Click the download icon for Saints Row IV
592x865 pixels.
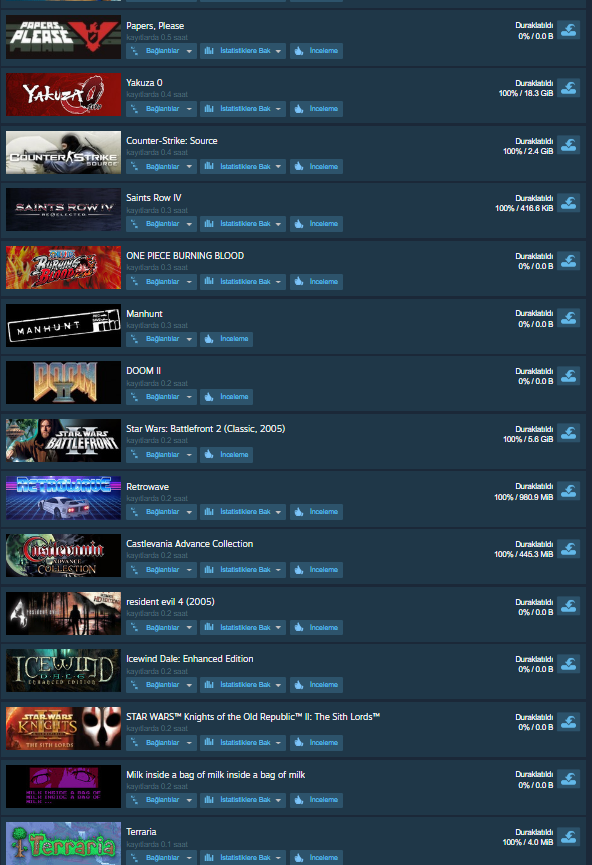(x=568, y=203)
